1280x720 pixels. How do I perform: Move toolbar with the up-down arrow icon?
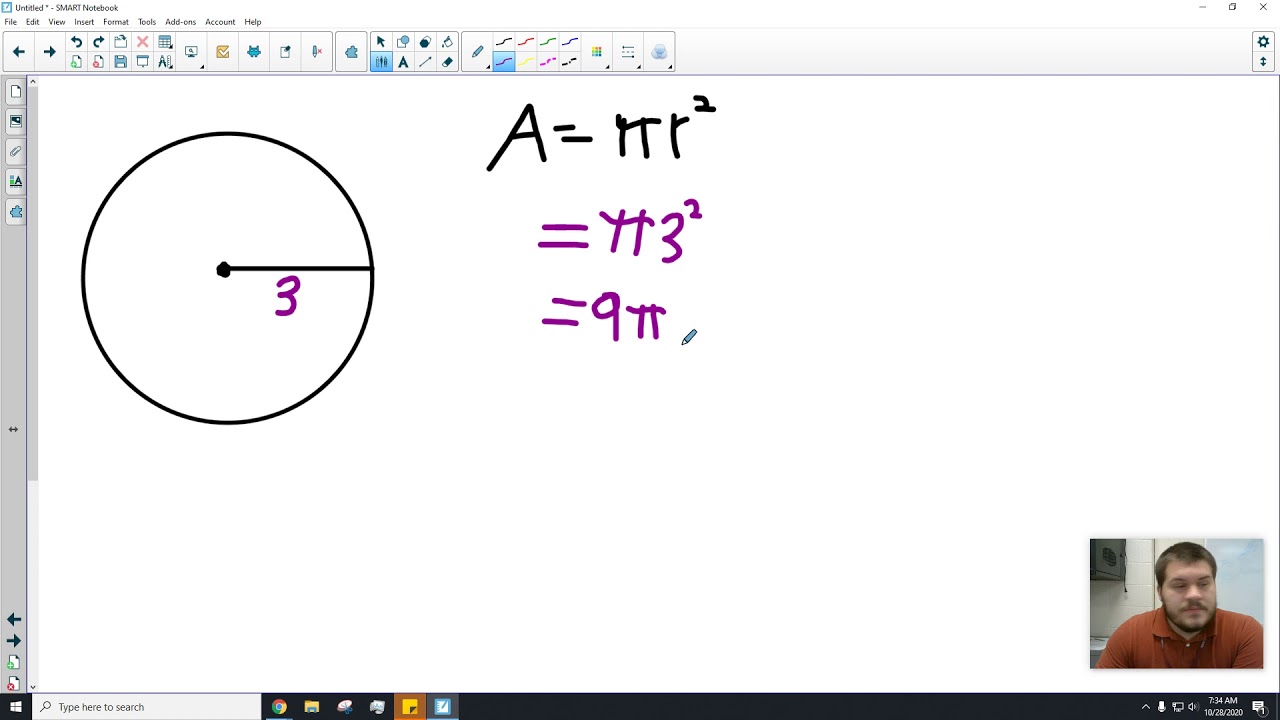[x=1263, y=62]
